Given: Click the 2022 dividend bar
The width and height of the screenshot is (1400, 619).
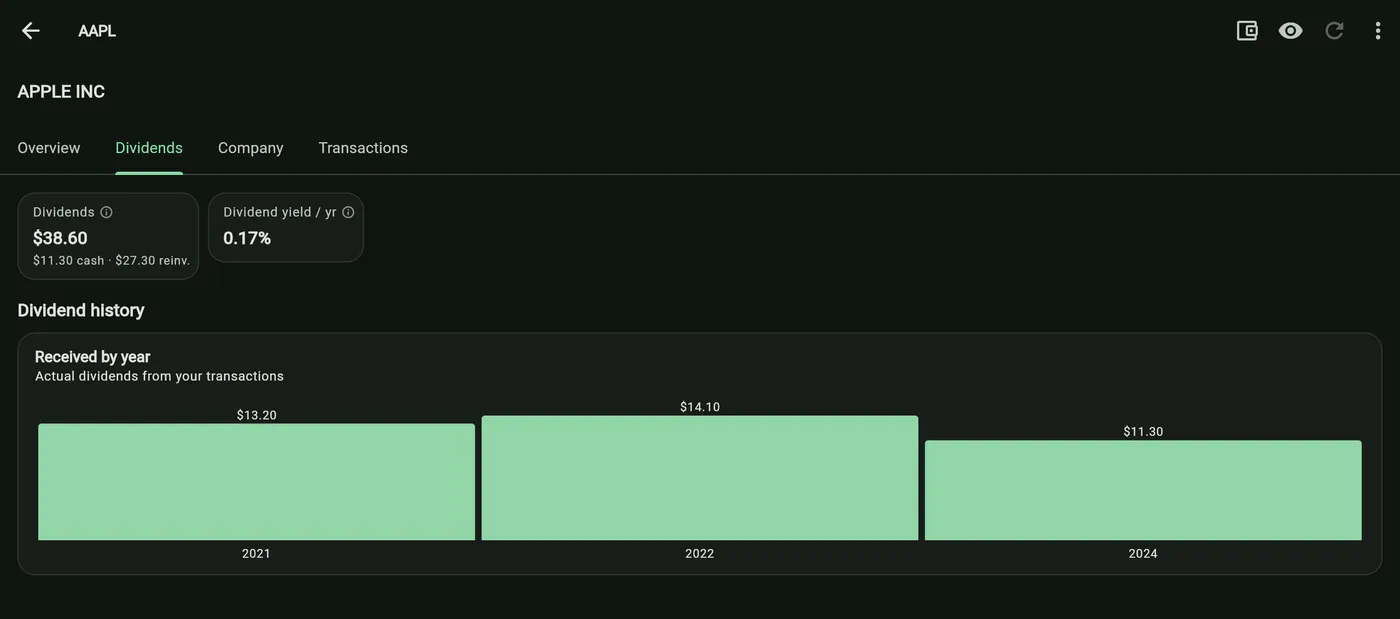Looking at the screenshot, I should click(x=700, y=478).
